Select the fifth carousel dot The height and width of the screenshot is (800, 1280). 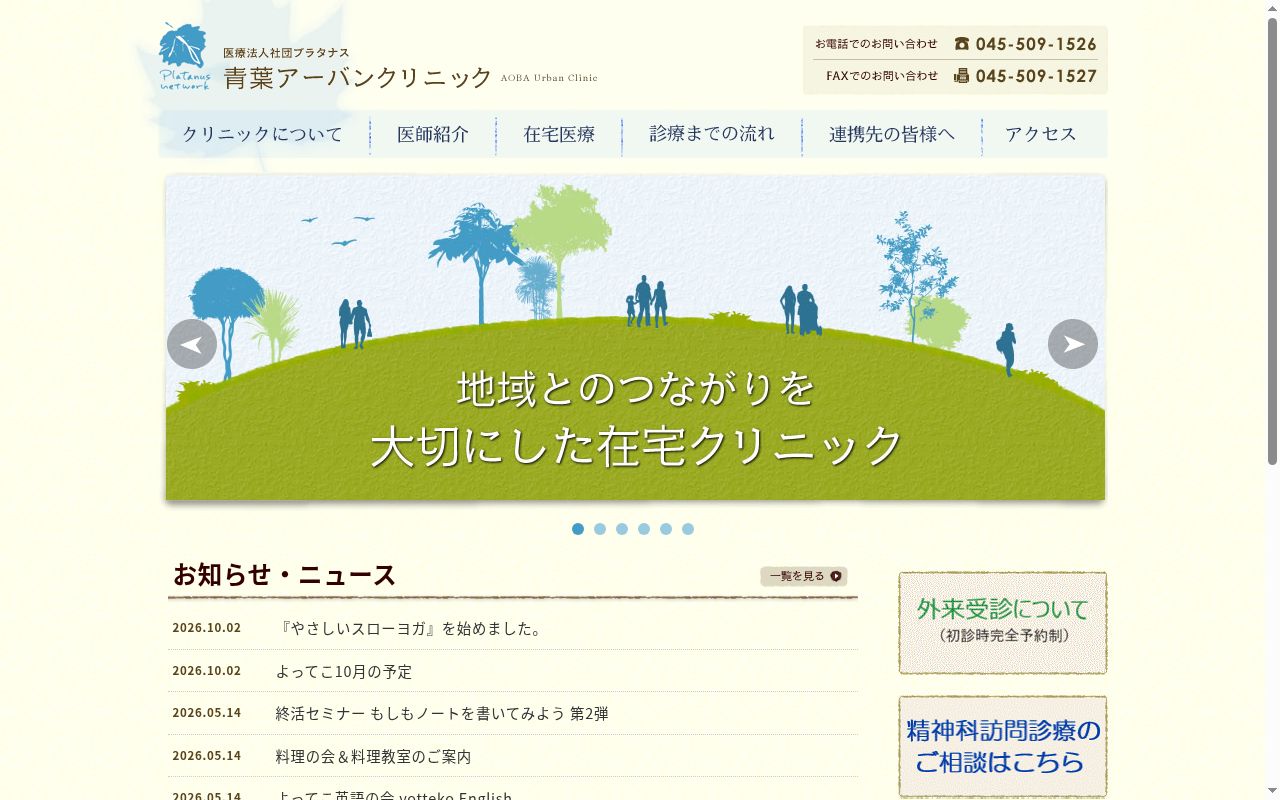(x=666, y=529)
